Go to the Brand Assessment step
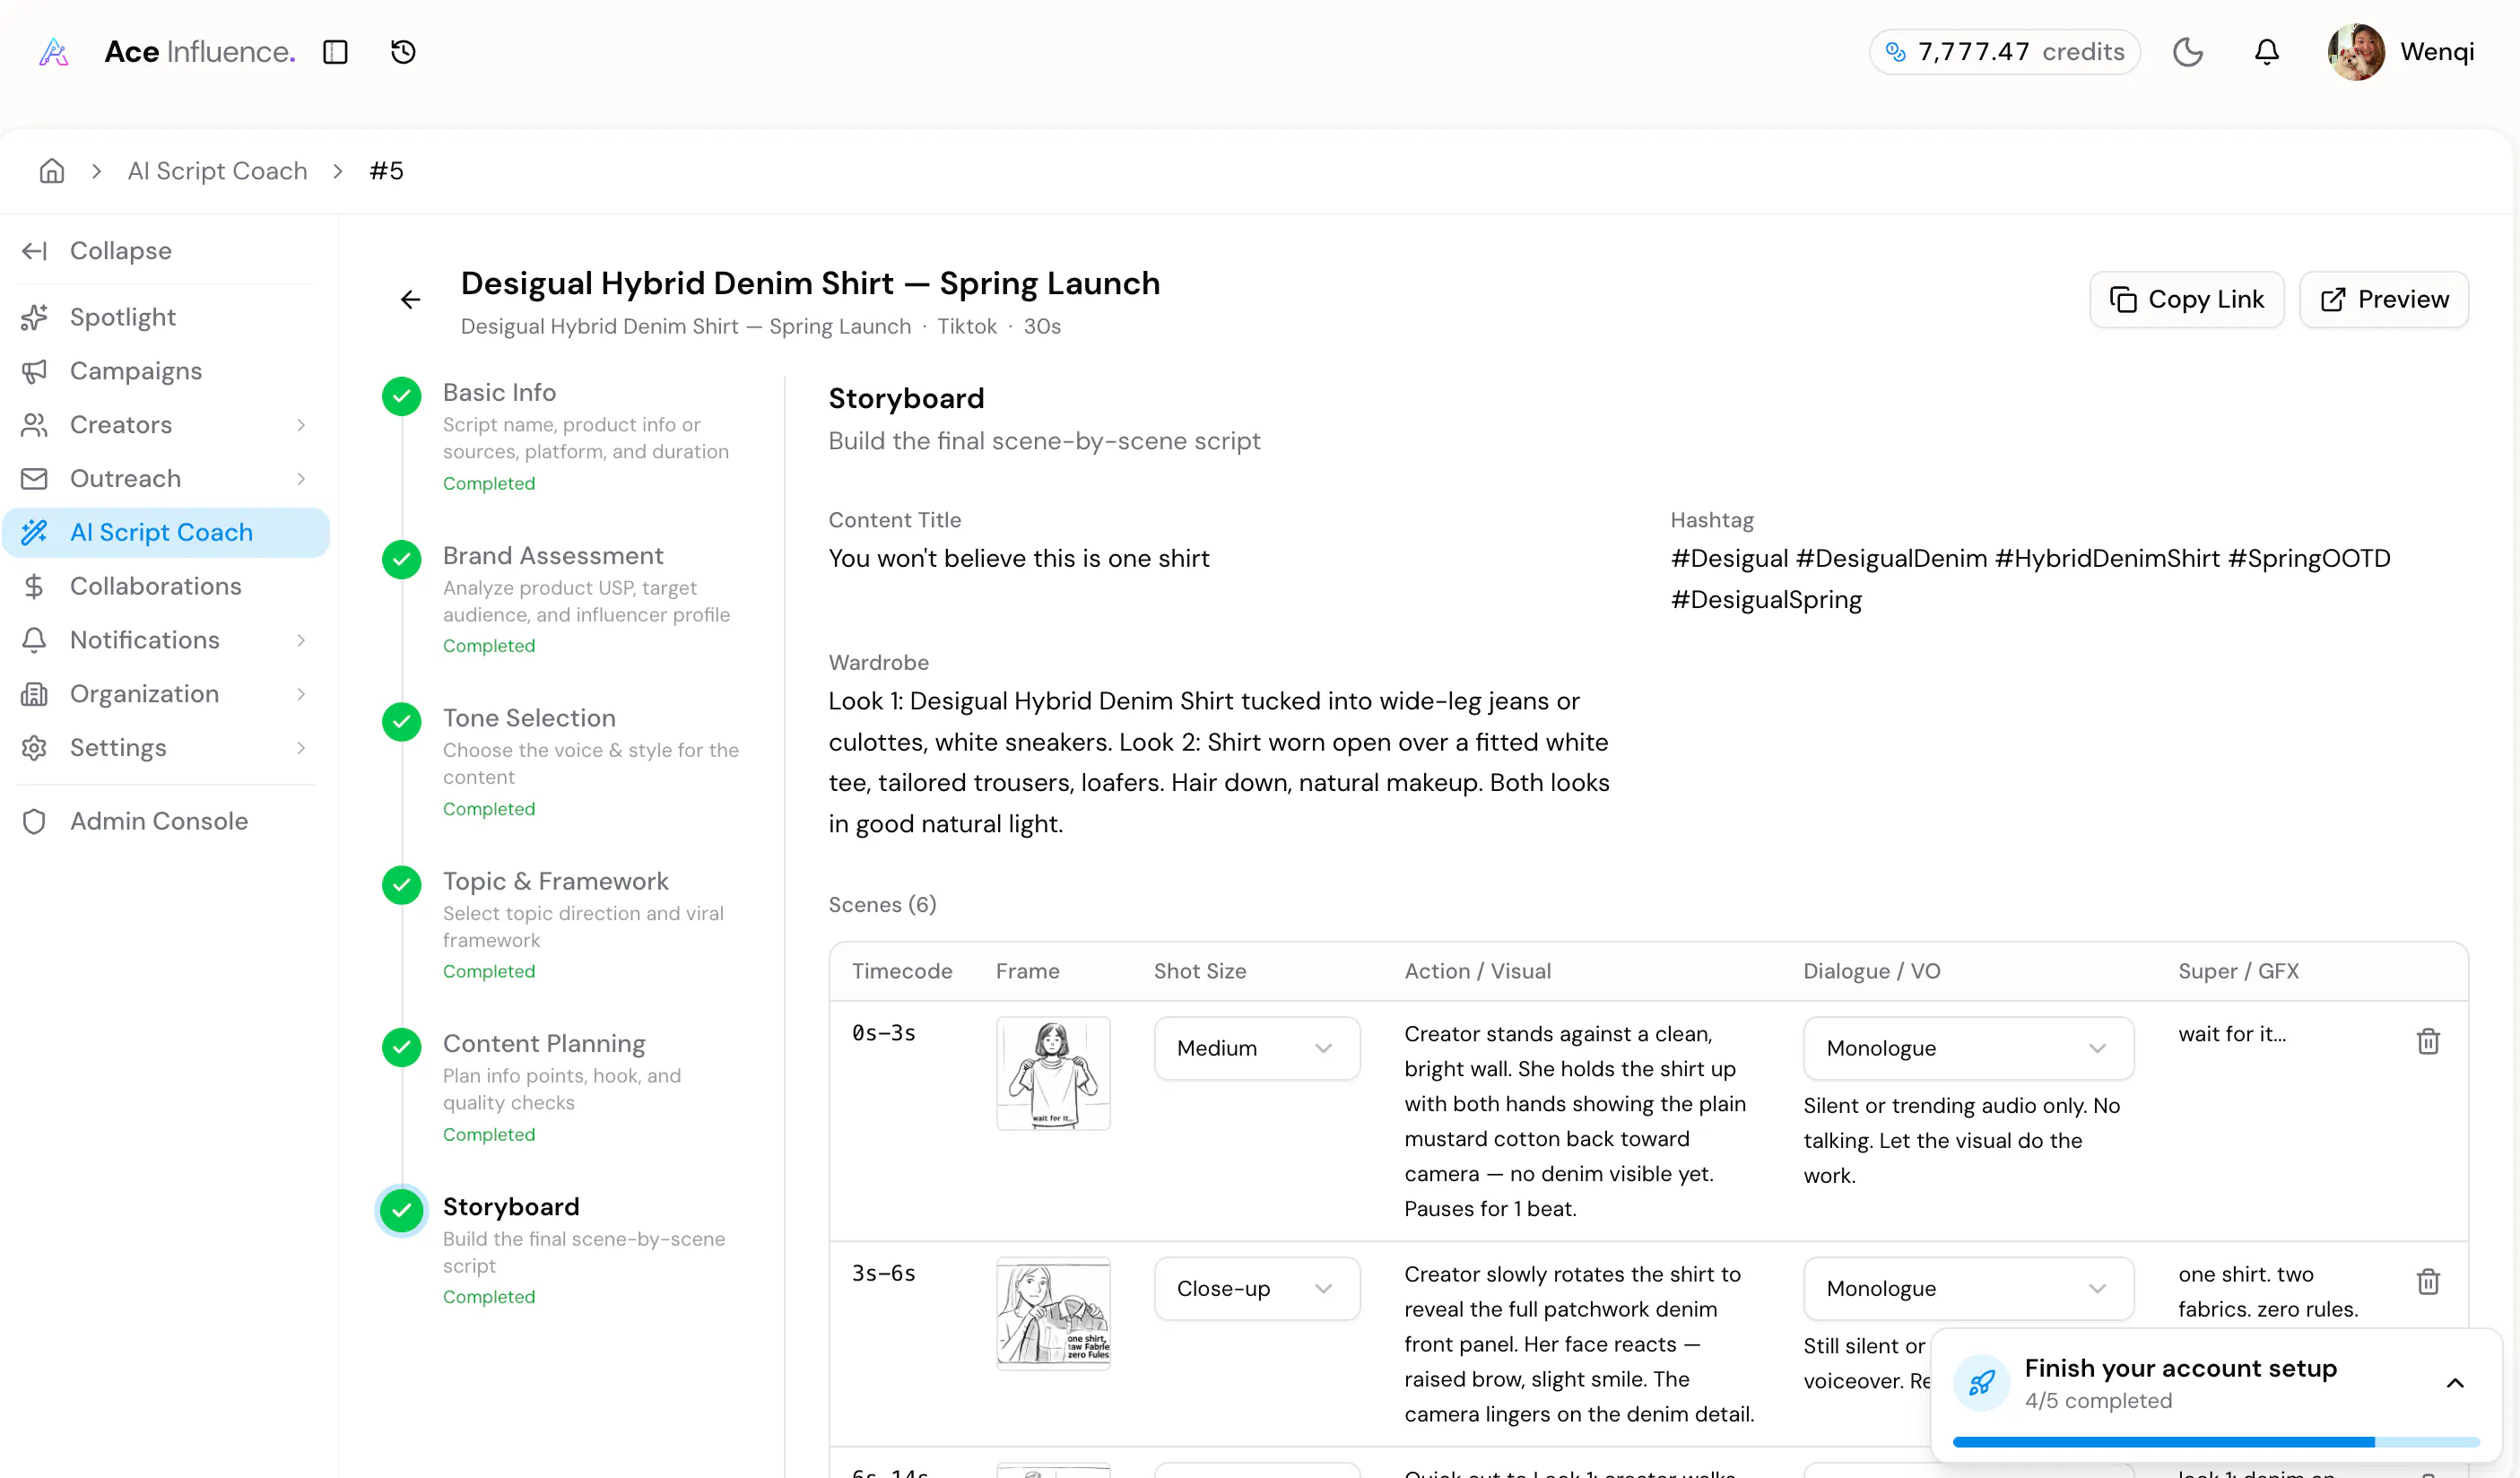The height and width of the screenshot is (1478, 2520). coord(553,556)
